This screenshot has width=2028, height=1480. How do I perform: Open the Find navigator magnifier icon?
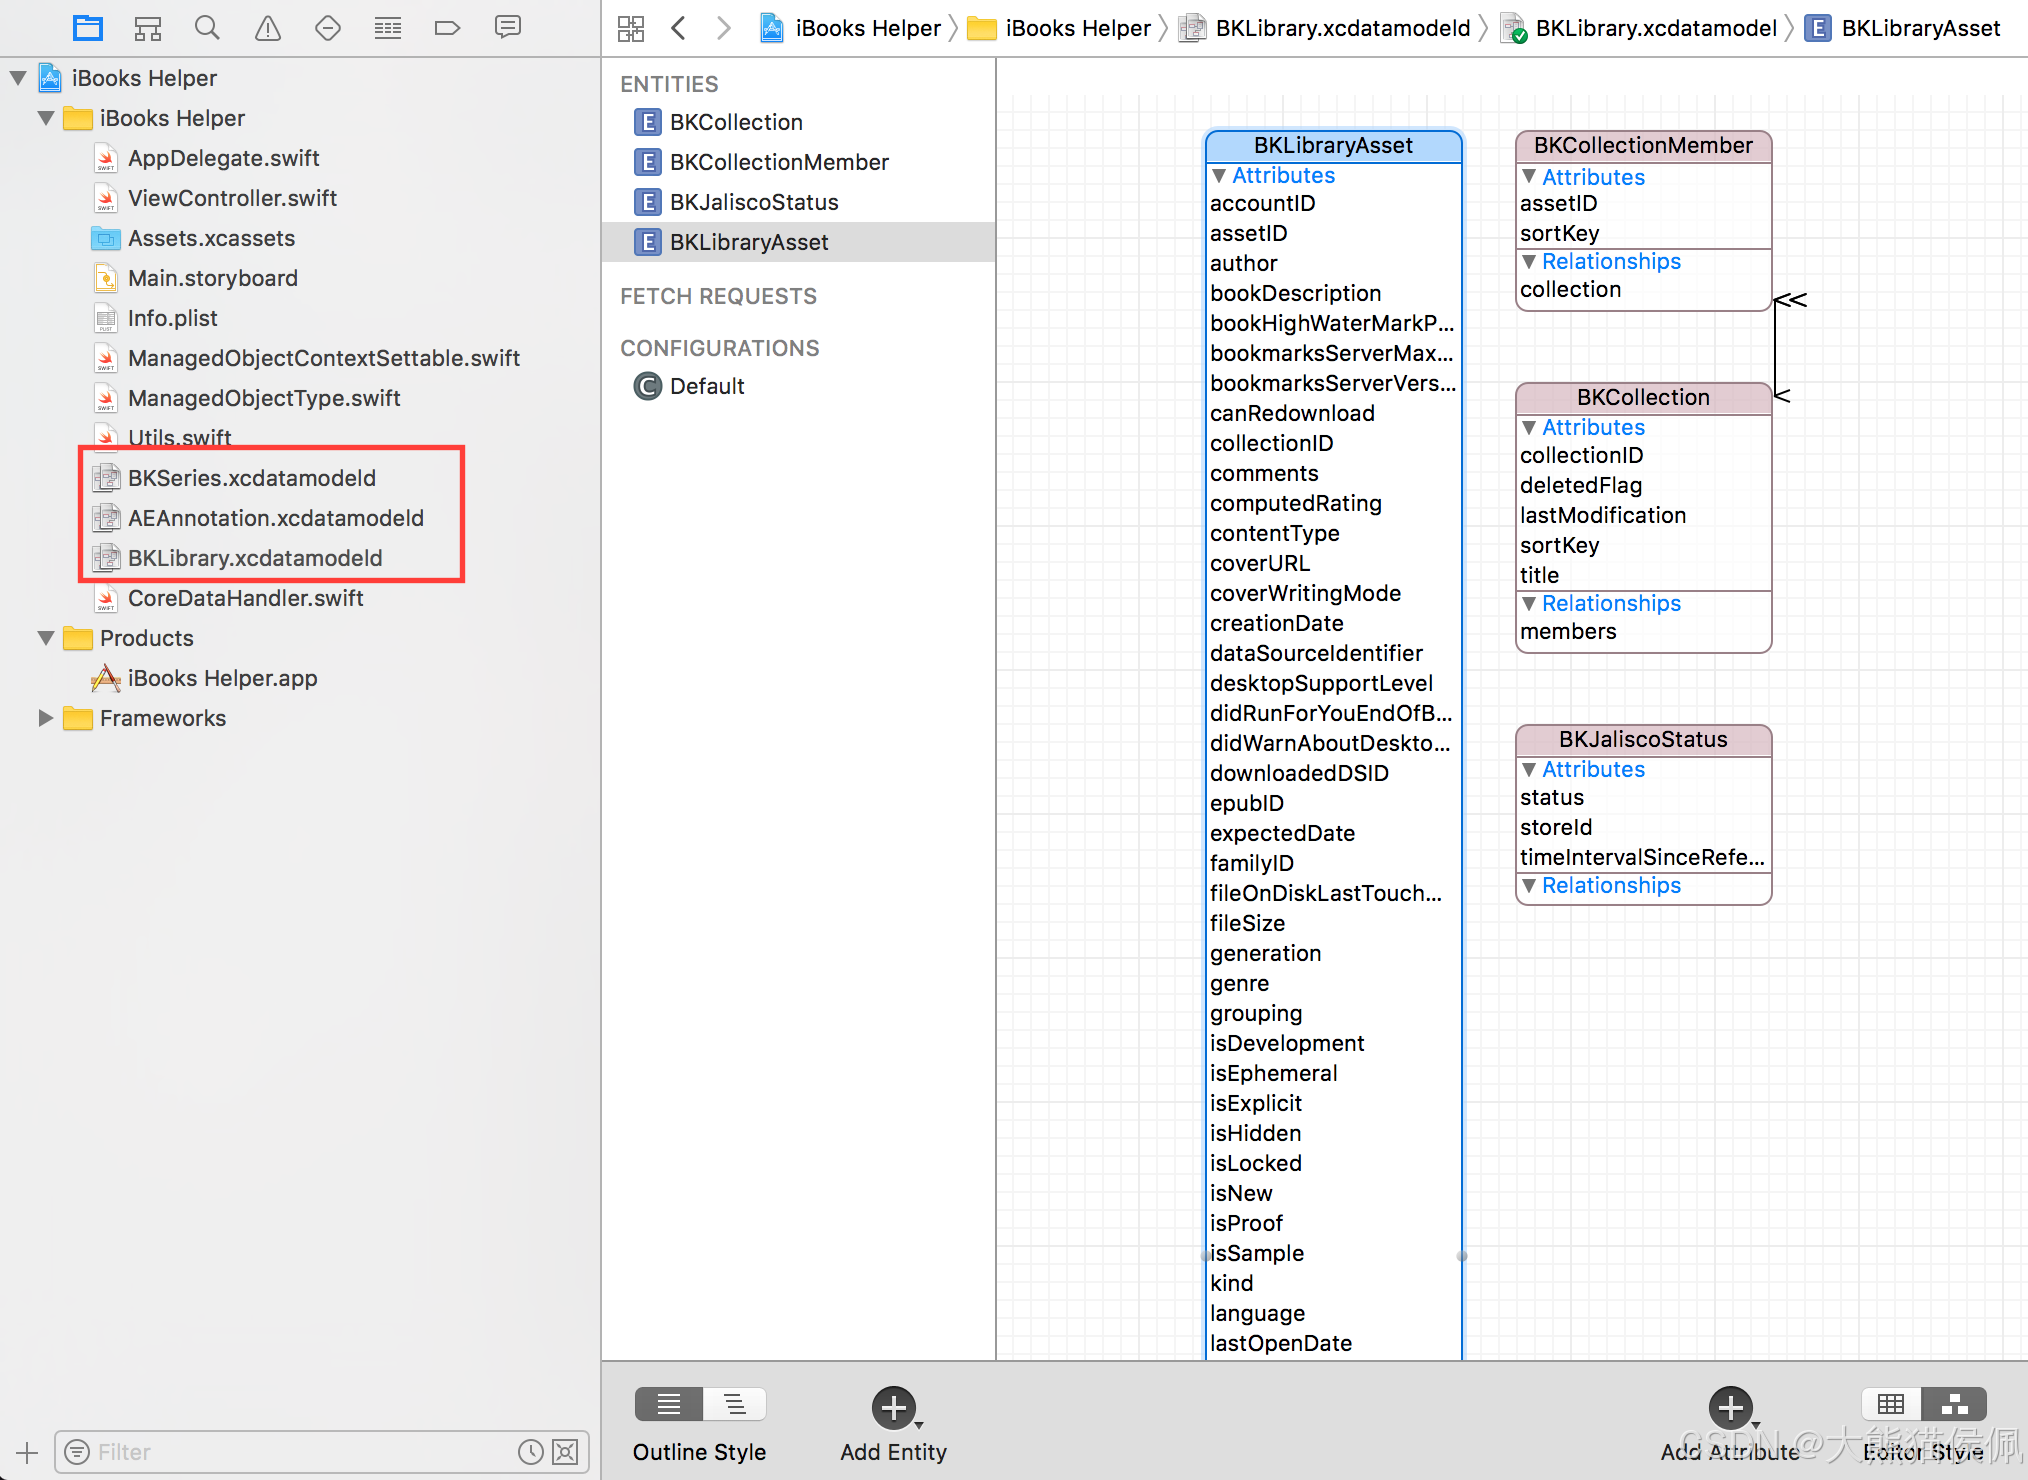coord(207,28)
